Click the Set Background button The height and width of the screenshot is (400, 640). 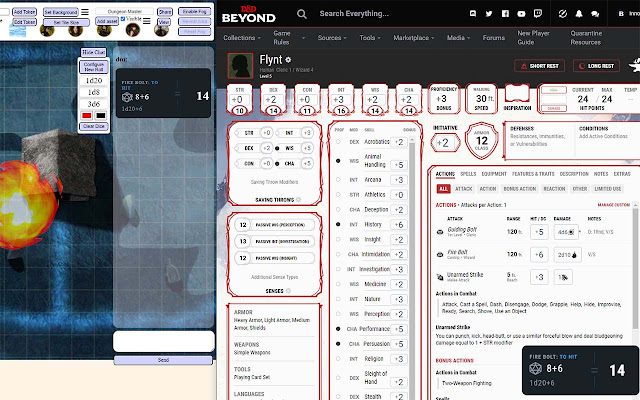[x=60, y=12]
